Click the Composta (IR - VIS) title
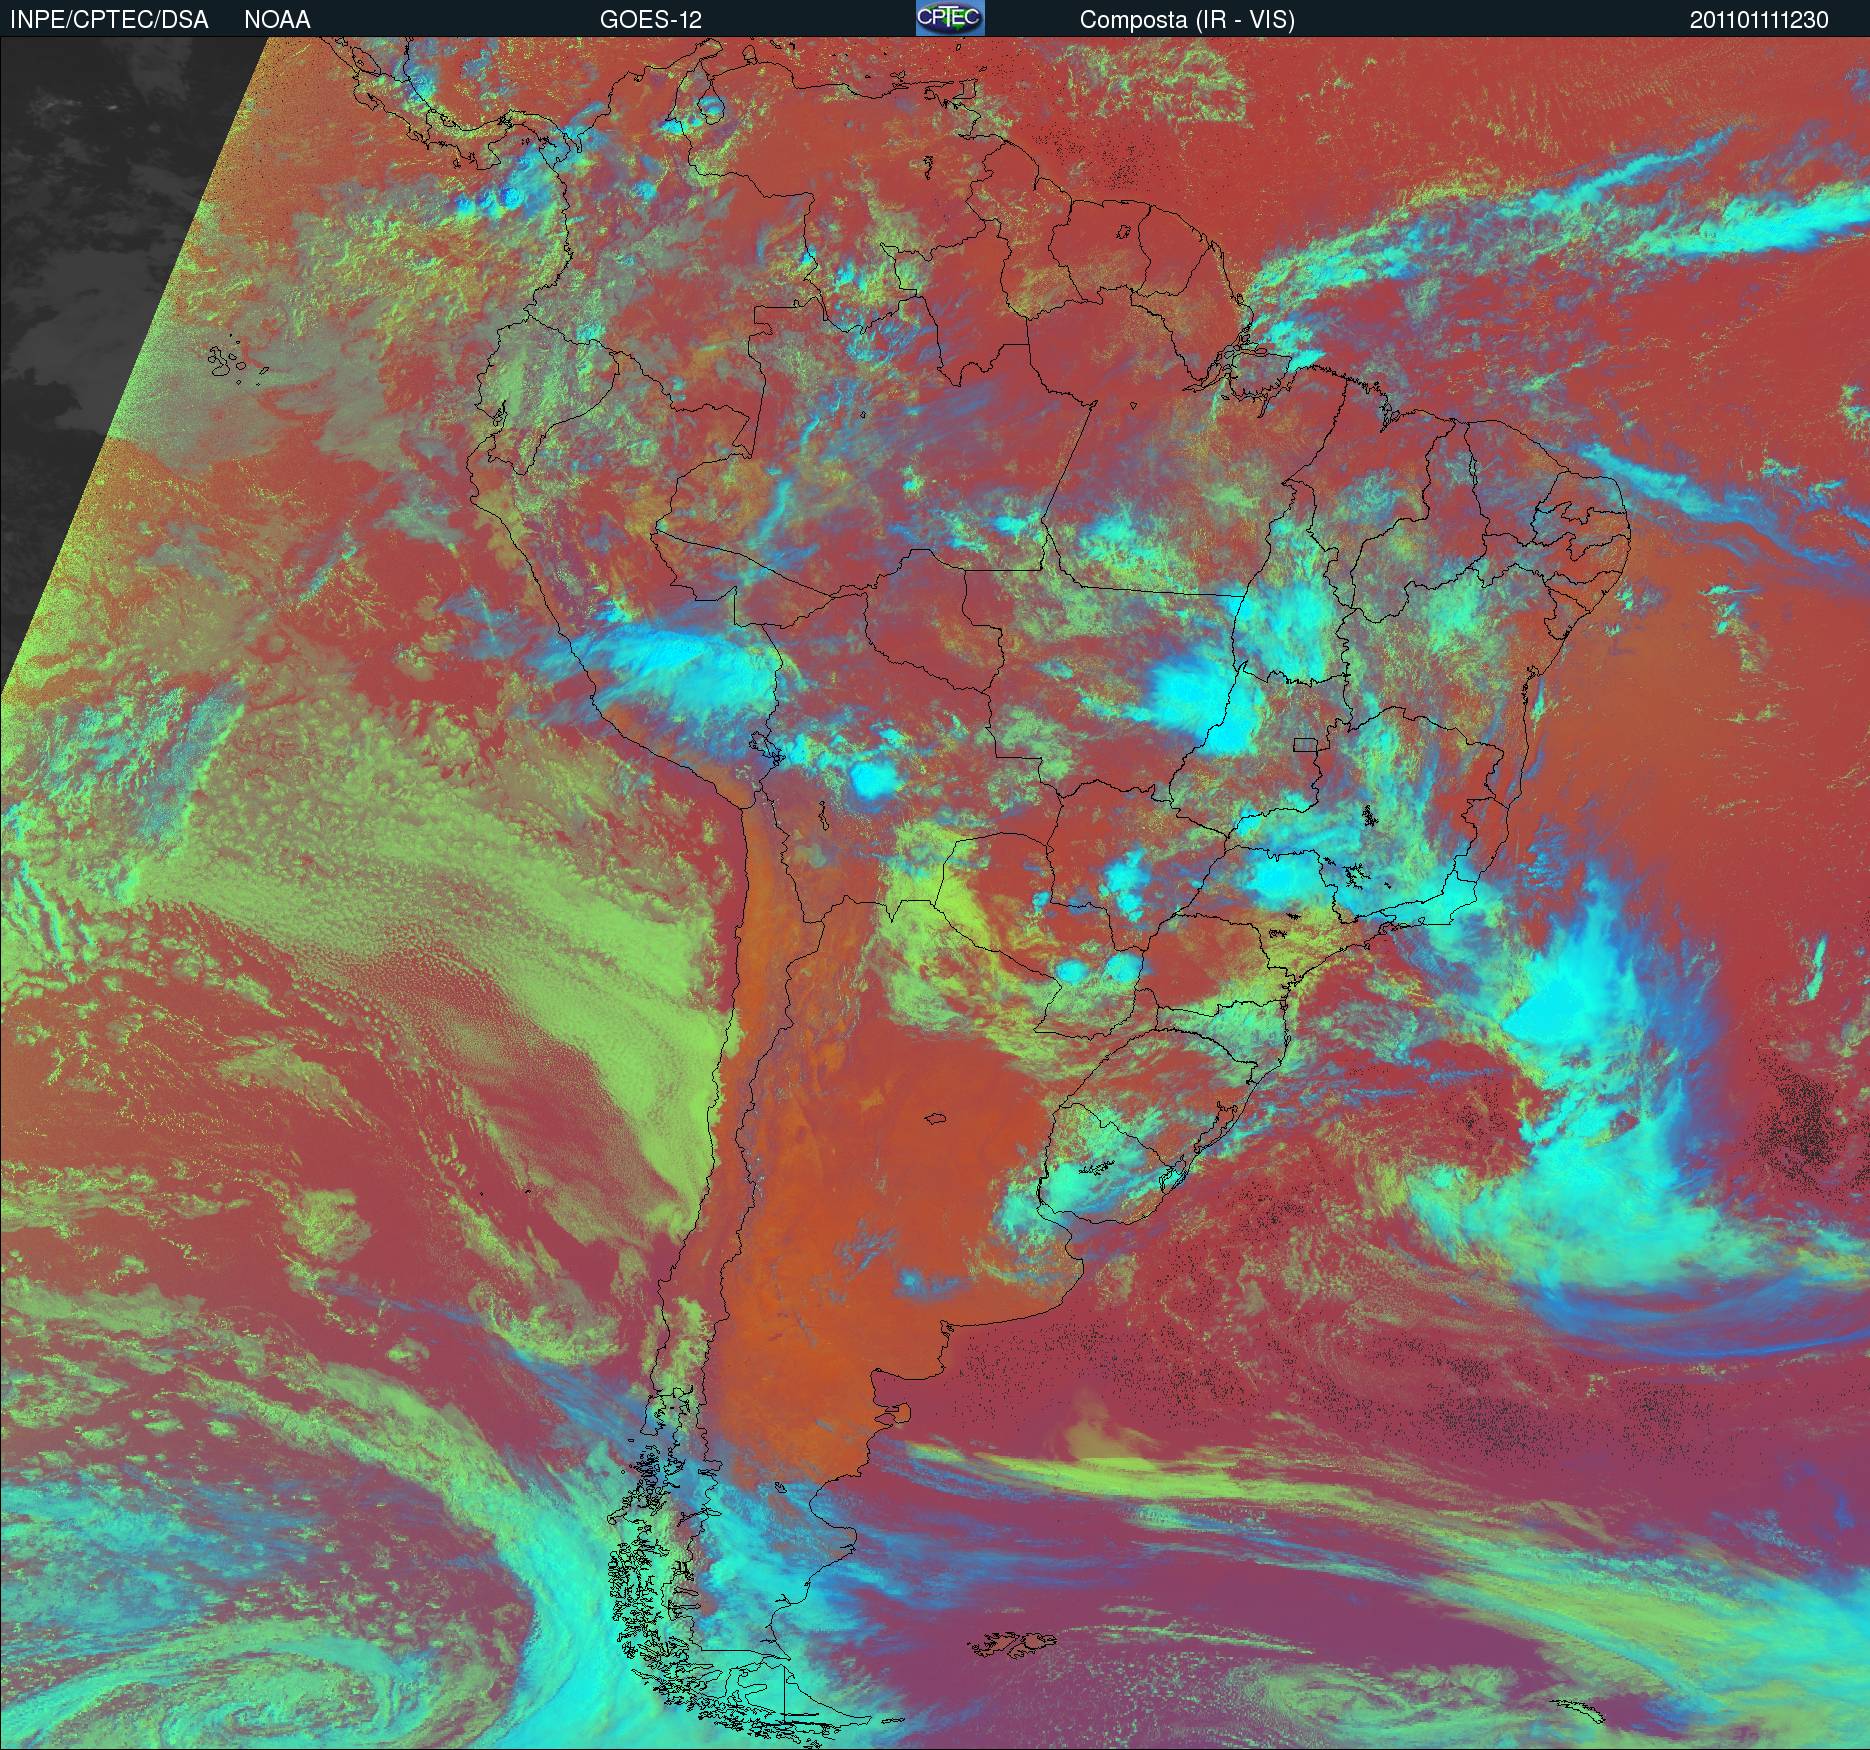The width and height of the screenshot is (1870, 1750). 1187,20
